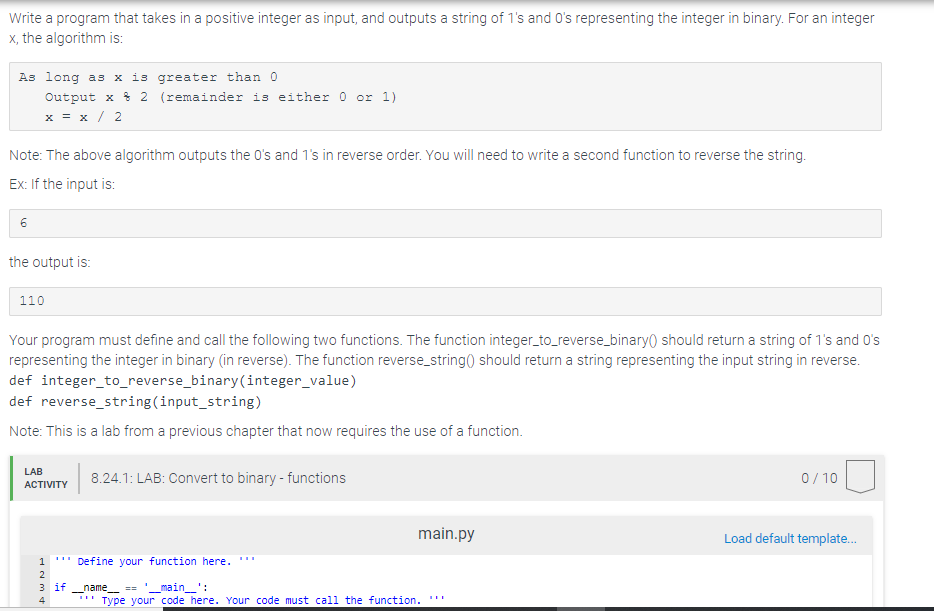934x611 pixels.
Task: Click the lab title 8.24.1 Convert to binary
Action: pyautogui.click(x=220, y=478)
